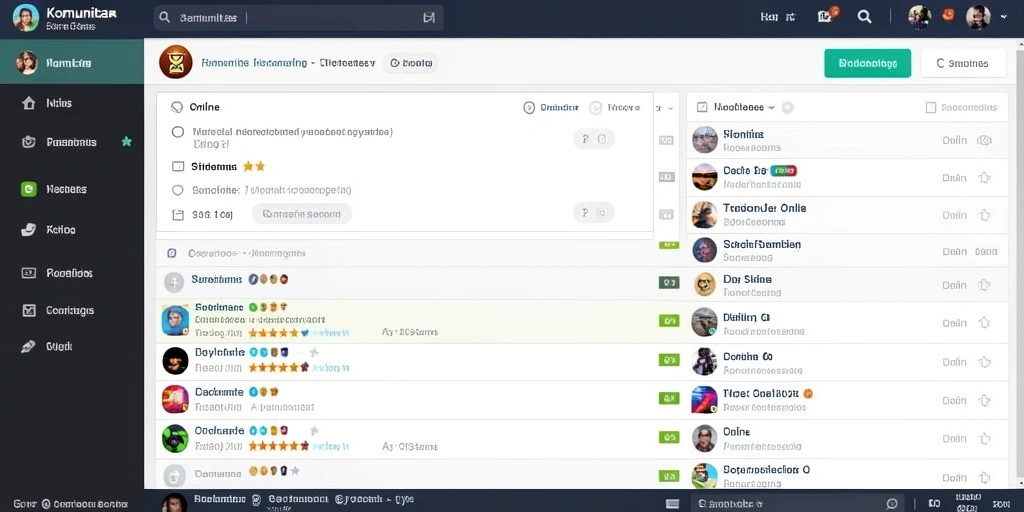Expand the dropdown chevron beside the member panel title
The height and width of the screenshot is (512, 1024).
771,107
